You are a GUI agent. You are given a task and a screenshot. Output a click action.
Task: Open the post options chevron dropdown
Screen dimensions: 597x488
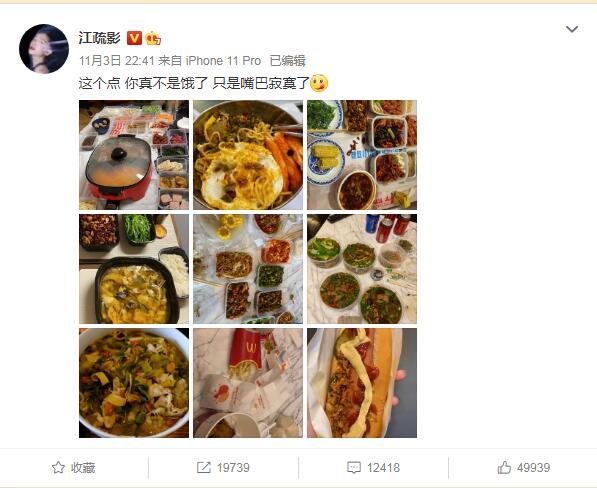coord(572,29)
